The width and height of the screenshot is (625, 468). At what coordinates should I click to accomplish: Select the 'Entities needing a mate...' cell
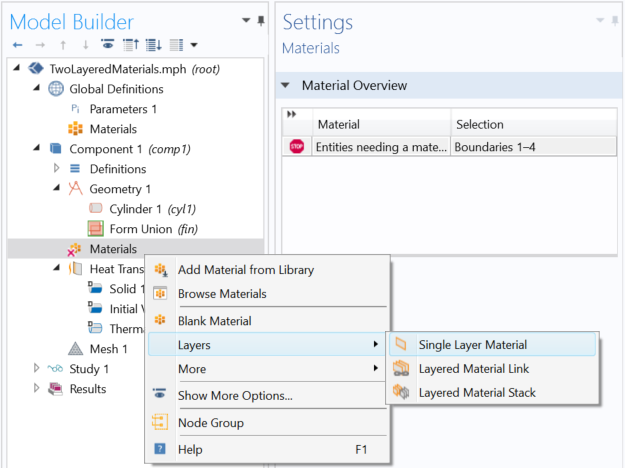coord(381,147)
